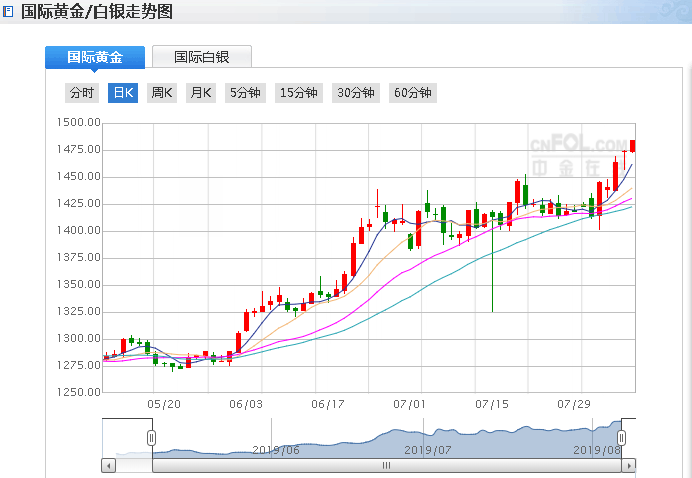Click the 1350.00 price axis label
This screenshot has height=478, width=692.
click(x=79, y=284)
